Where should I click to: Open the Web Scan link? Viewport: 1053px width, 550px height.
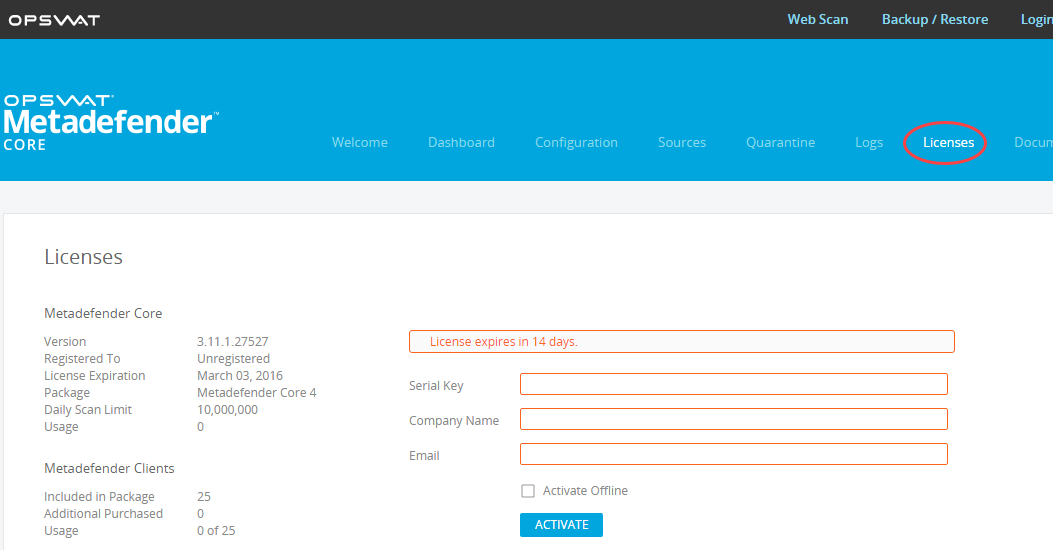tap(817, 19)
